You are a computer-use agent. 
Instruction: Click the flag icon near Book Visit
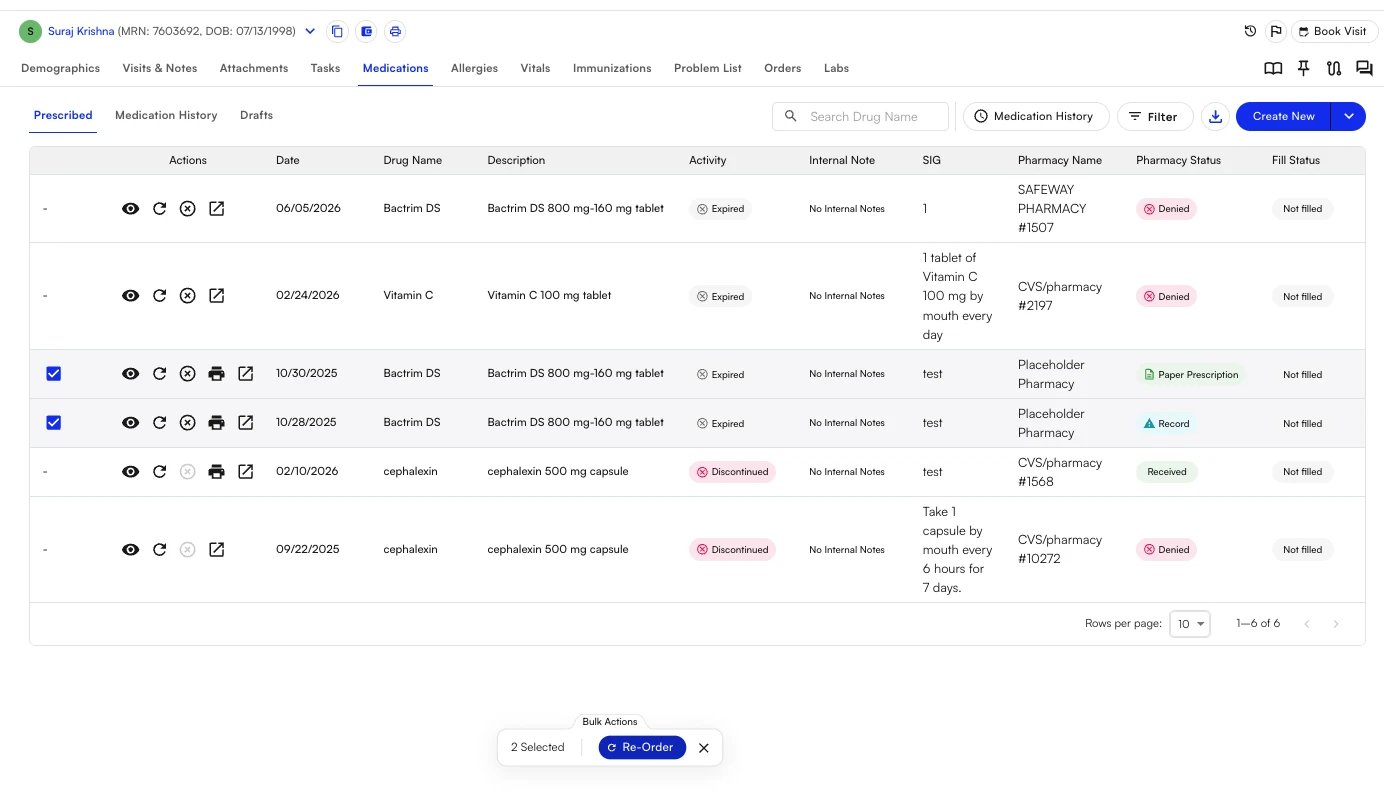point(1276,31)
